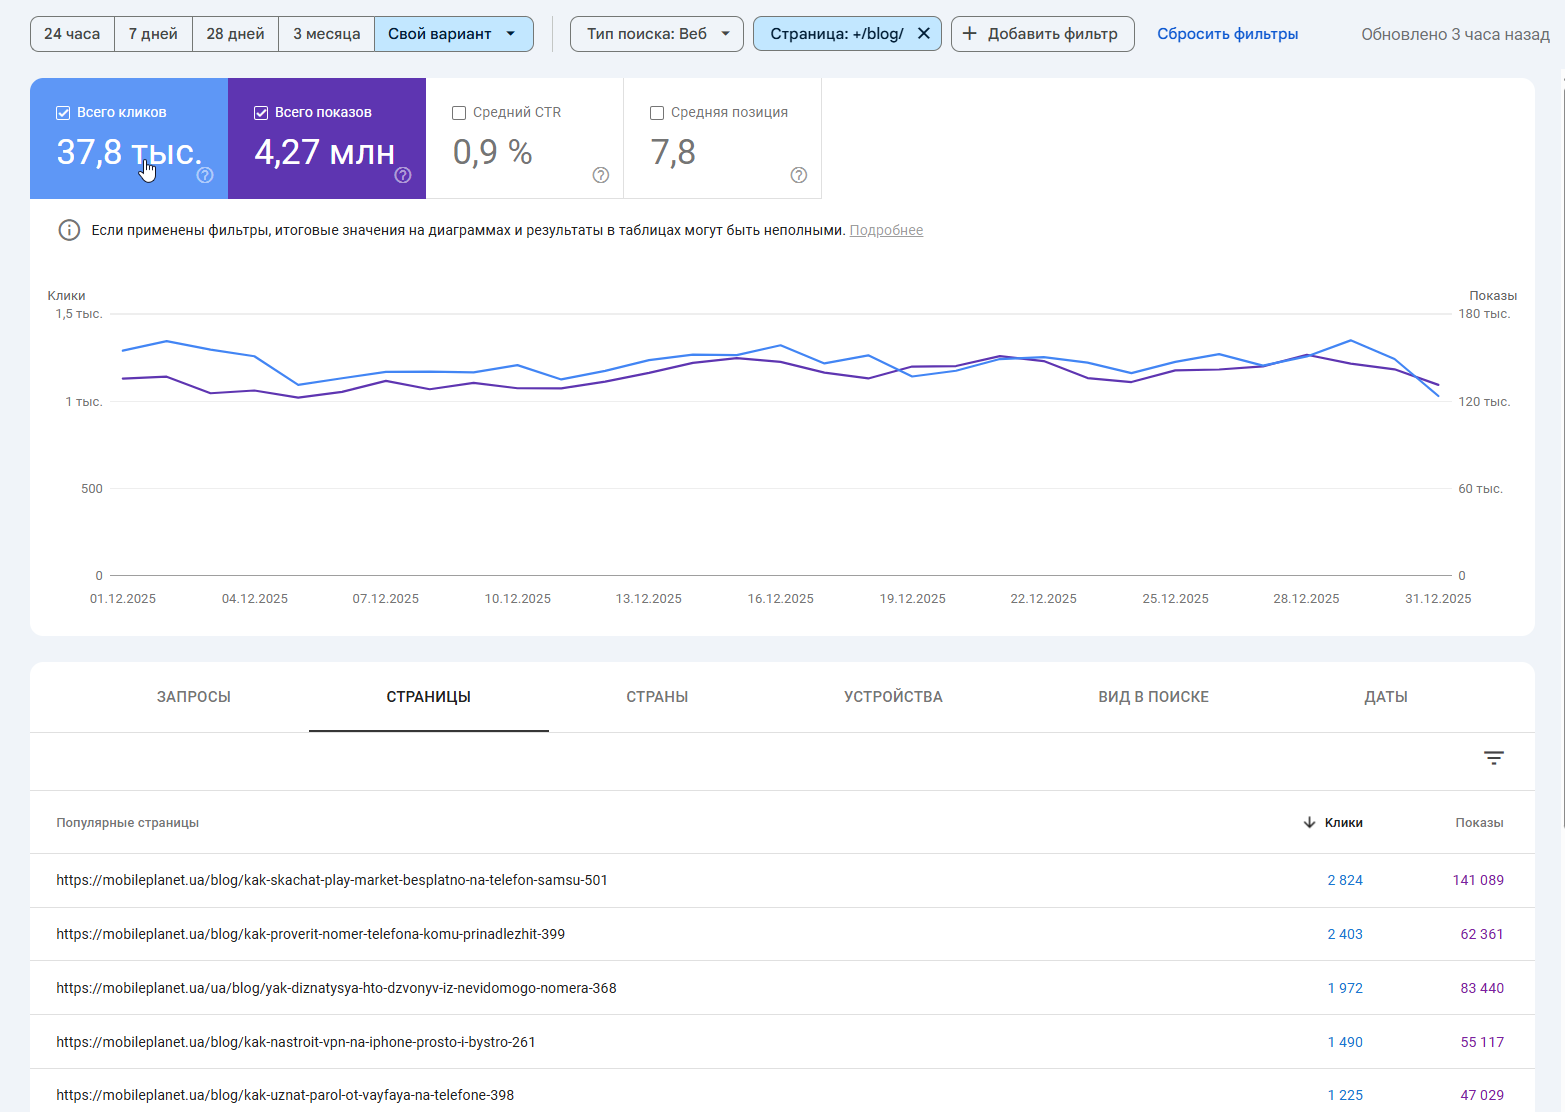Click the plus icon in Добавить фильтр
The width and height of the screenshot is (1565, 1112).
(x=969, y=34)
